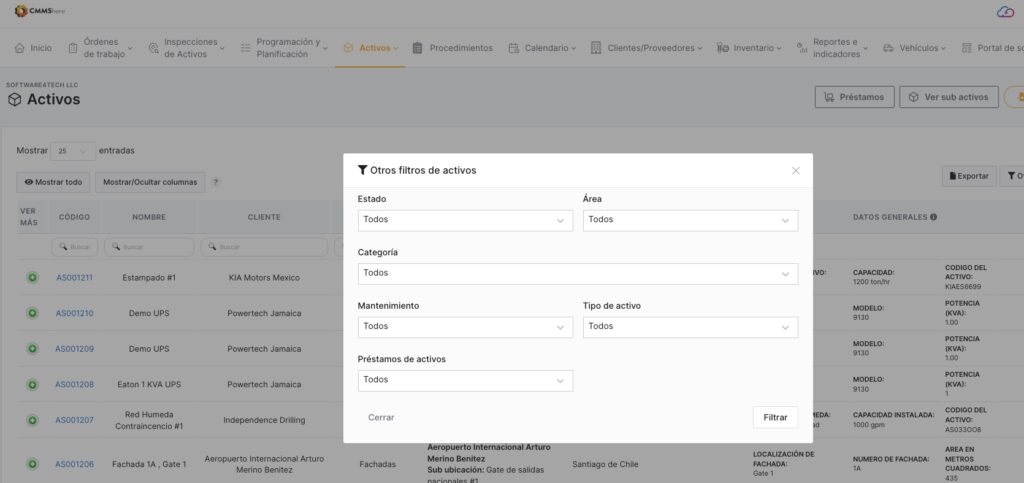
Task: Open the Área dropdown
Action: [689, 220]
